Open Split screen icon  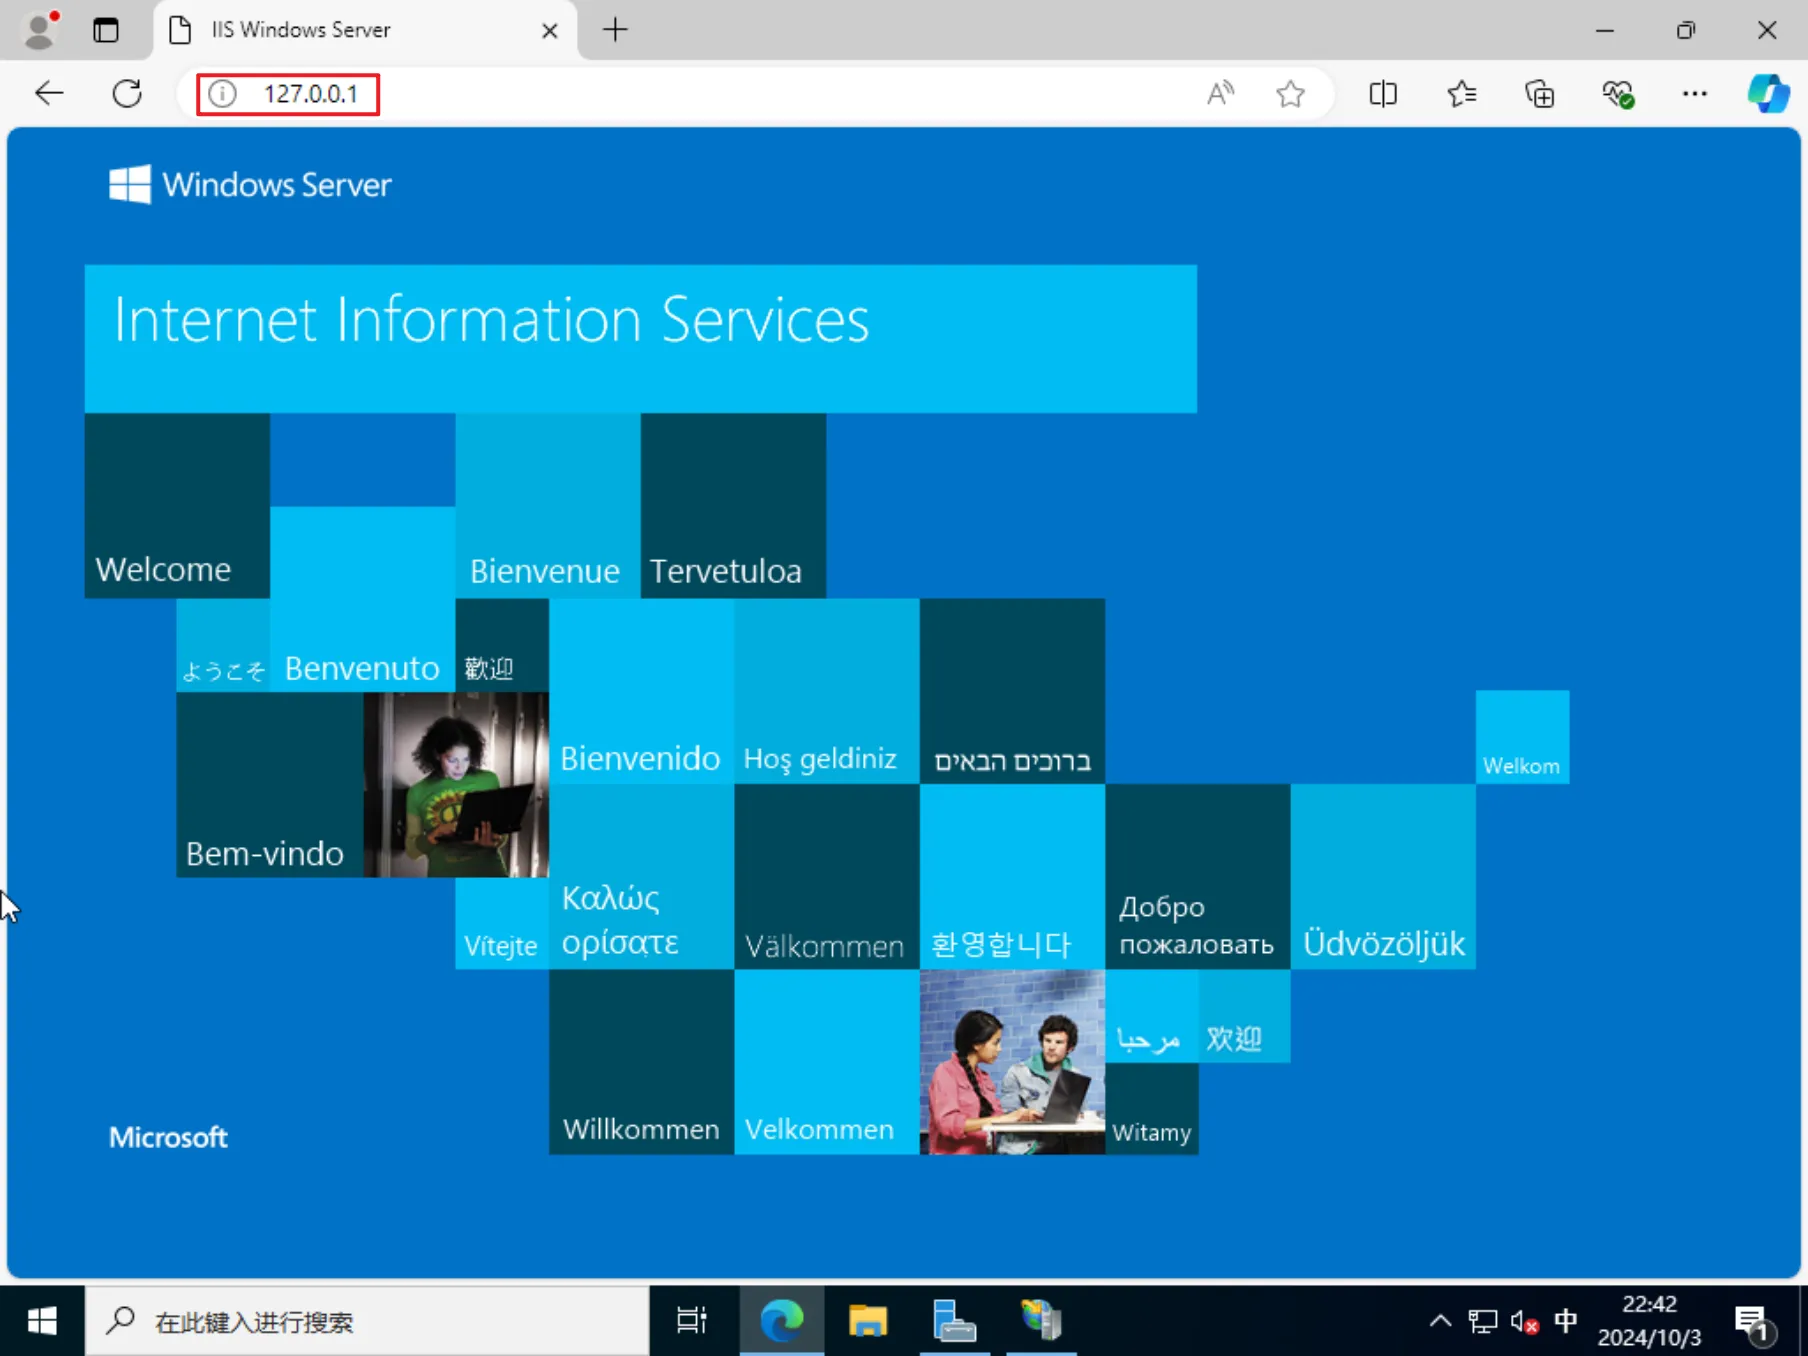1383,94
